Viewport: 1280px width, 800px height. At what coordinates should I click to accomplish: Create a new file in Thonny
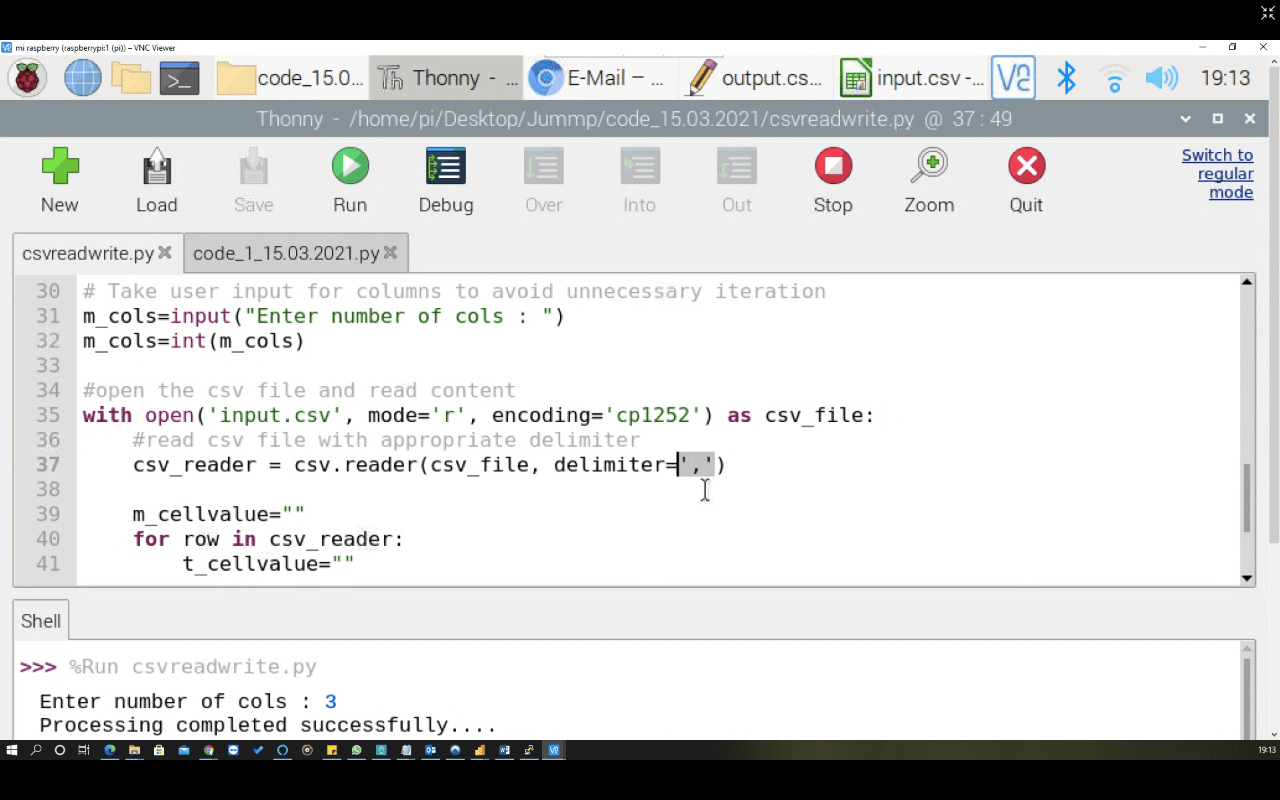pos(59,180)
